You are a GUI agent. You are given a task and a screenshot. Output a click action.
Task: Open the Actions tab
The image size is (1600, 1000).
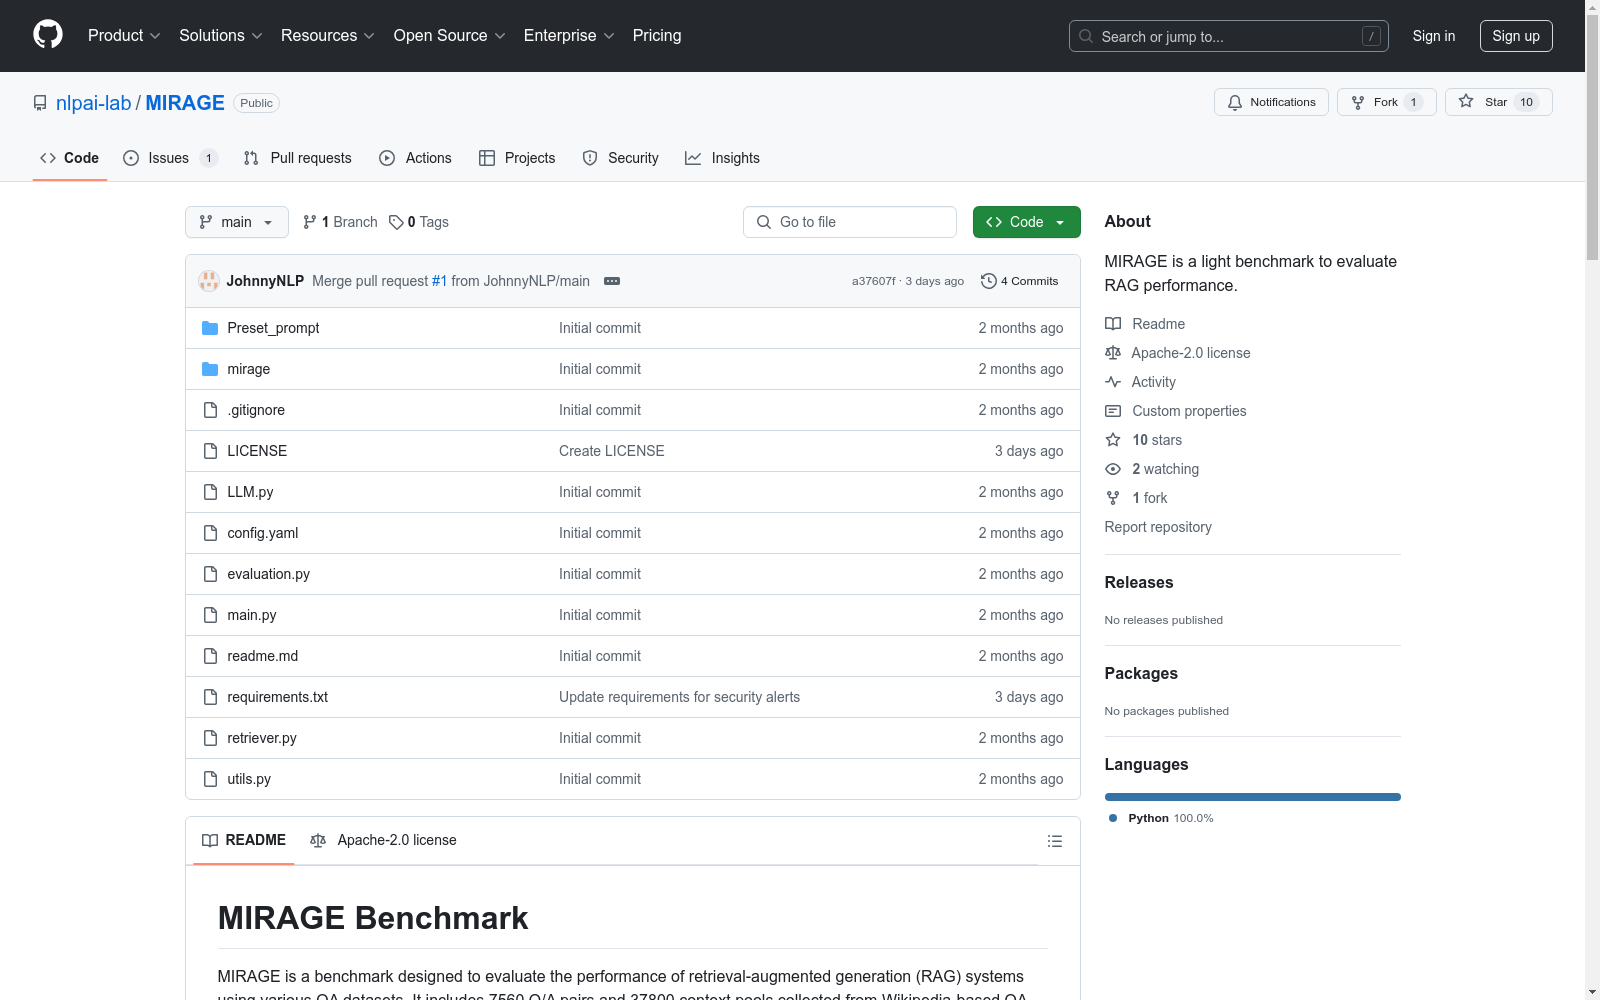[415, 158]
